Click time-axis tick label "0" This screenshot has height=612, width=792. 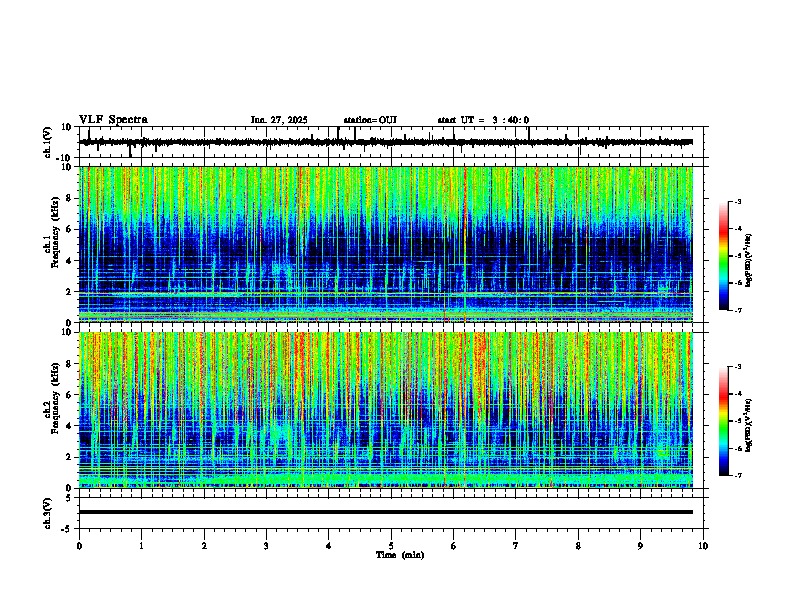click(x=79, y=546)
